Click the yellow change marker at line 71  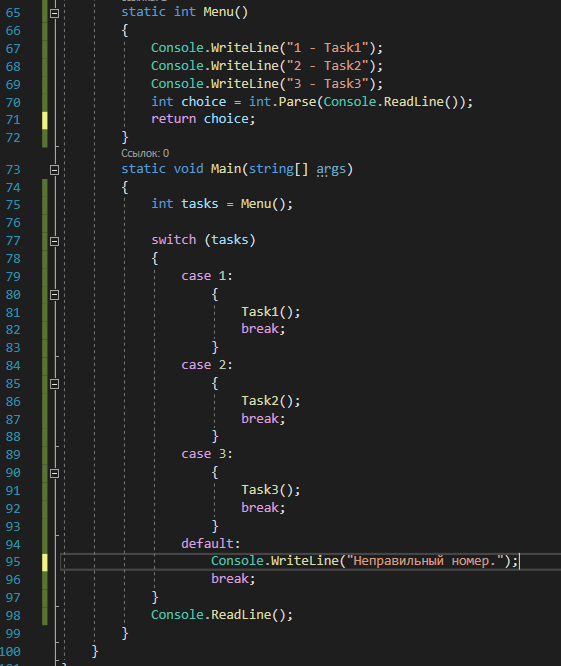click(x=45, y=120)
